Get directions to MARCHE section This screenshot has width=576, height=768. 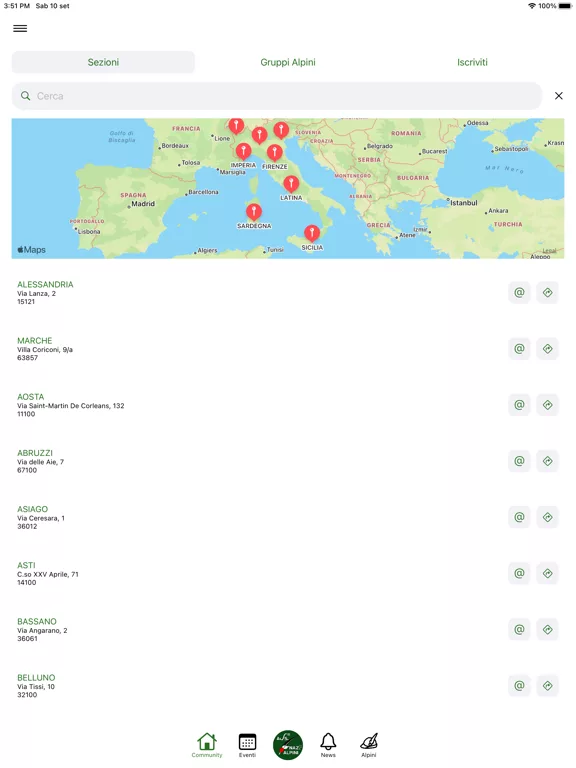548,349
